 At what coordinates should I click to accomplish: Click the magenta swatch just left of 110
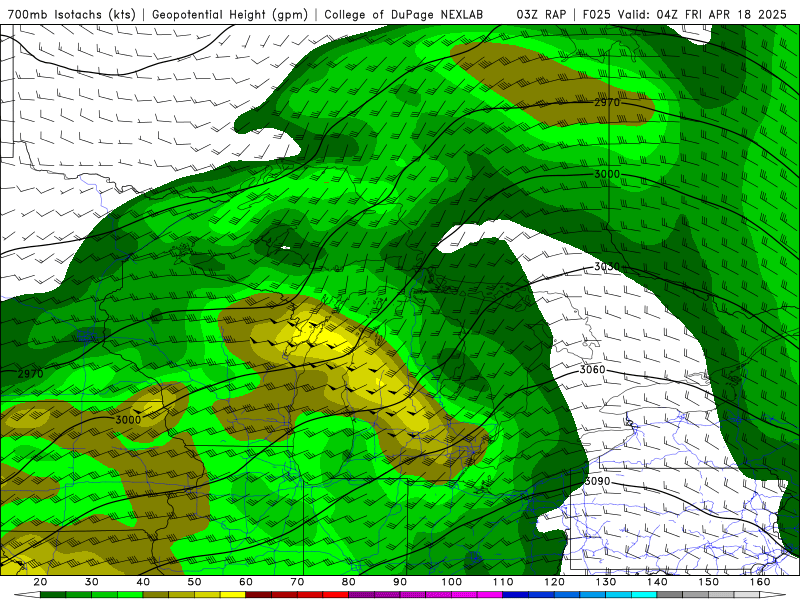pos(490,595)
